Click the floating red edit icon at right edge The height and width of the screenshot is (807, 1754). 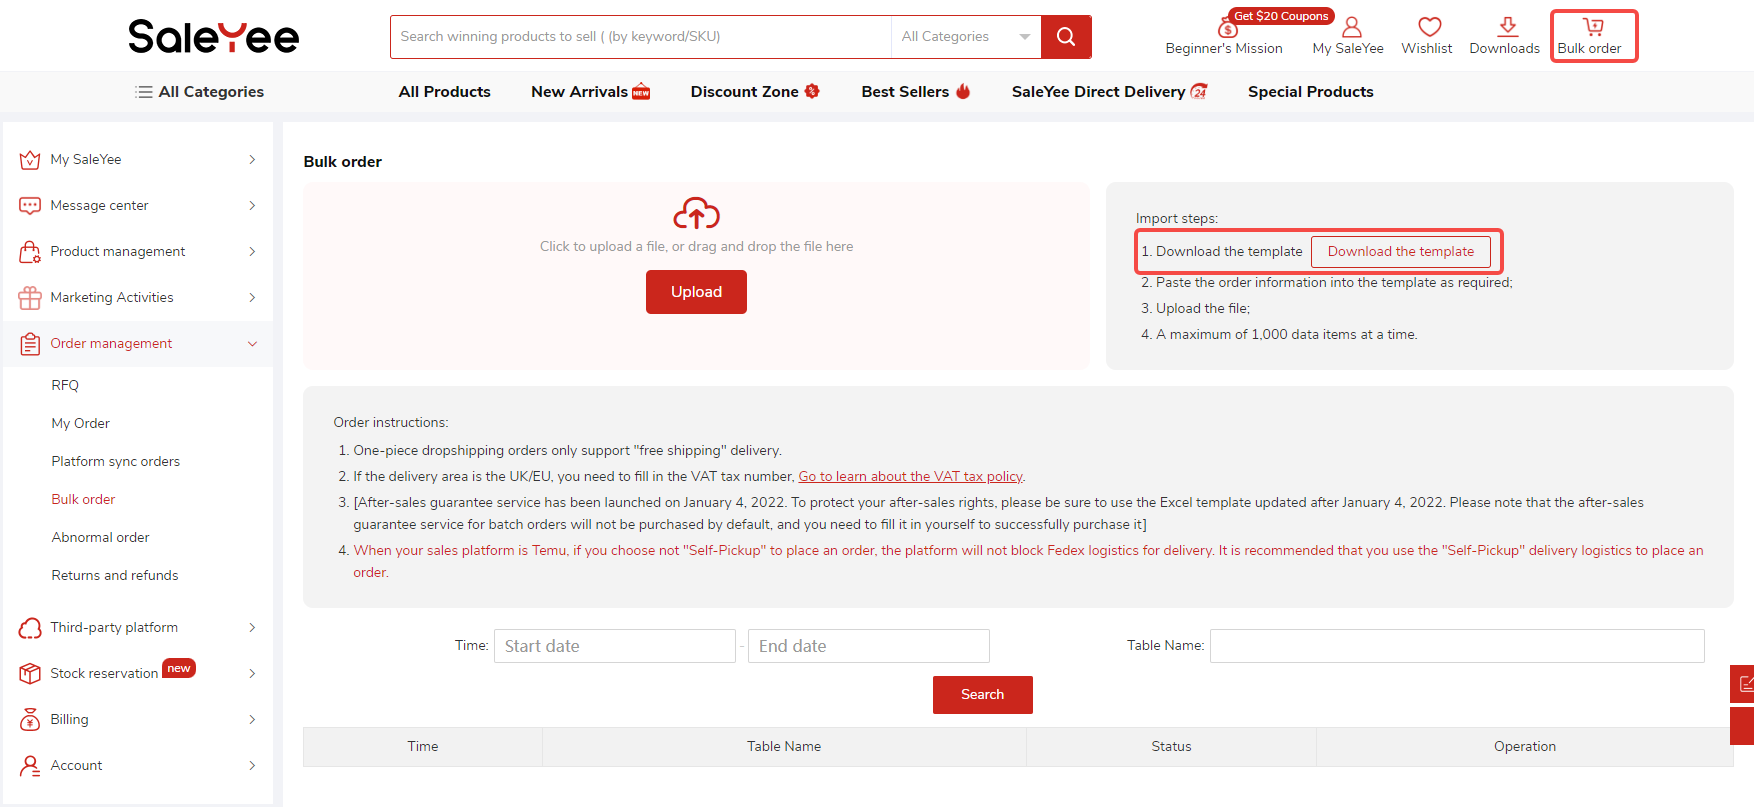click(x=1743, y=684)
